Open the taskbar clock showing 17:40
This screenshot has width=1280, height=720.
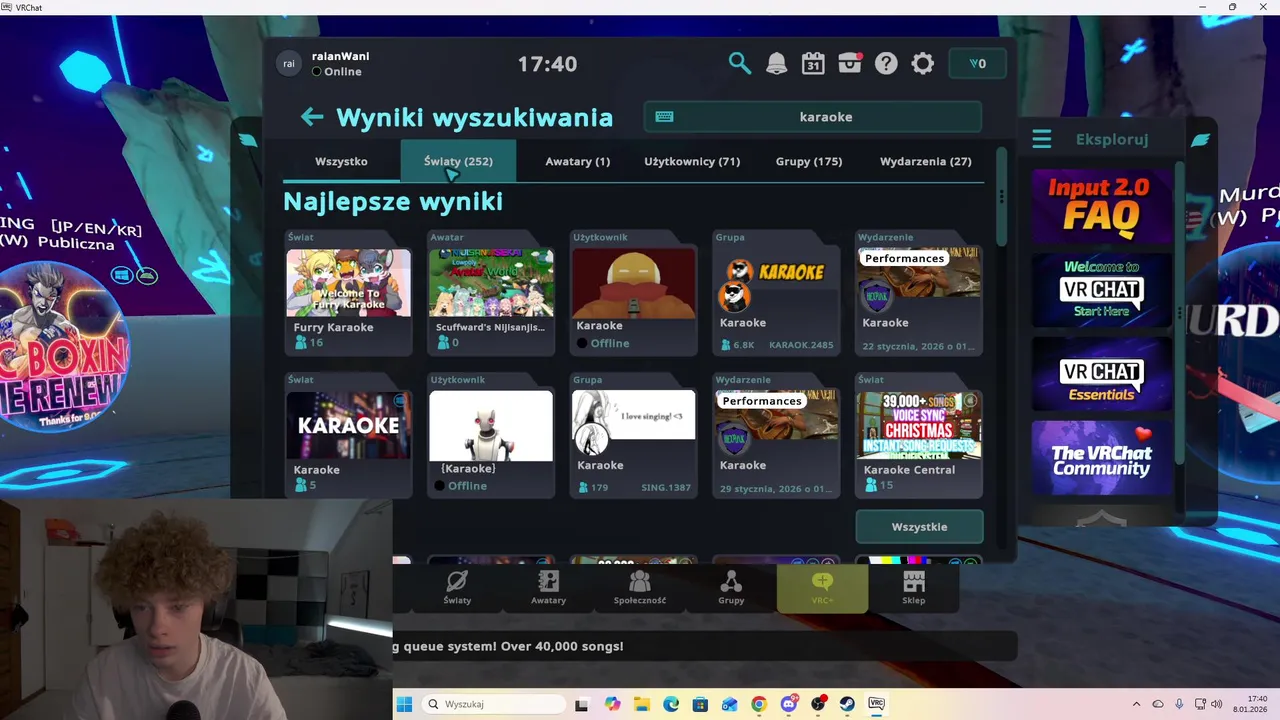pos(1251,704)
